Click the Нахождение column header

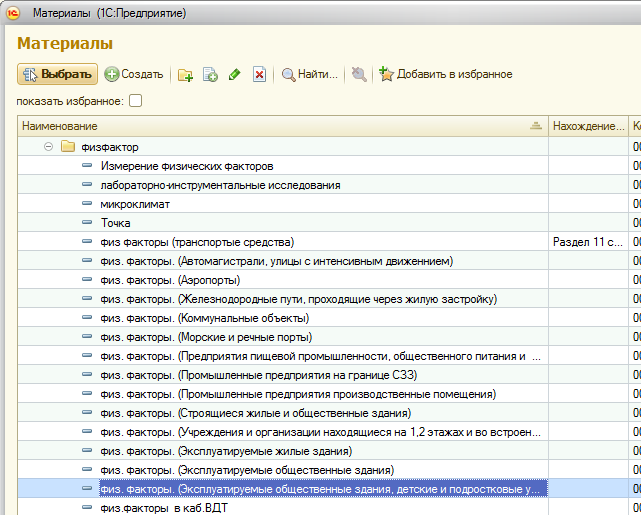587,125
